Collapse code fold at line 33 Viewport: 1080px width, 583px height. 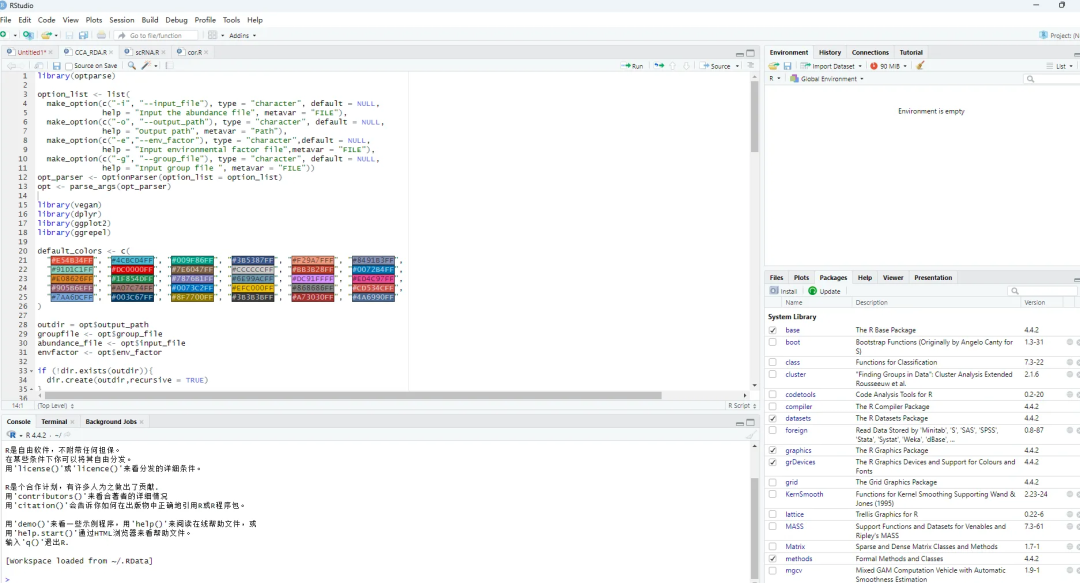click(x=31, y=371)
